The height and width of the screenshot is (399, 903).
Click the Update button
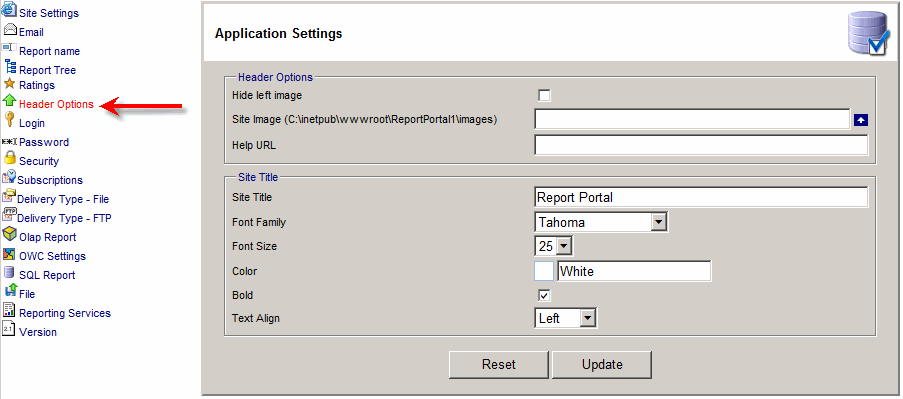click(x=602, y=364)
